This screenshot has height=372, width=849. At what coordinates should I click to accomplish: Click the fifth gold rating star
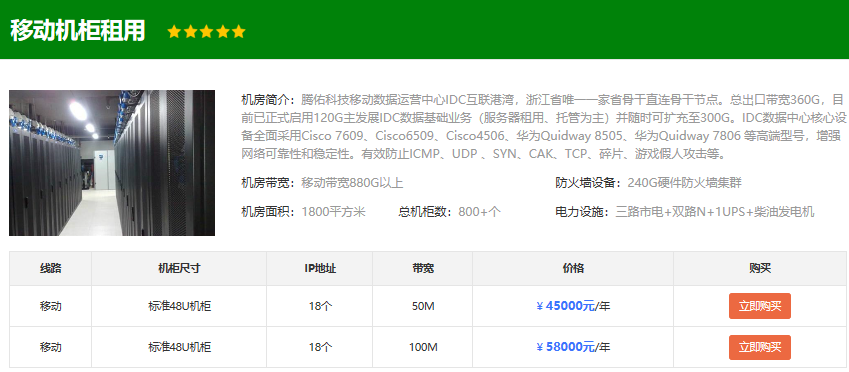click(239, 32)
